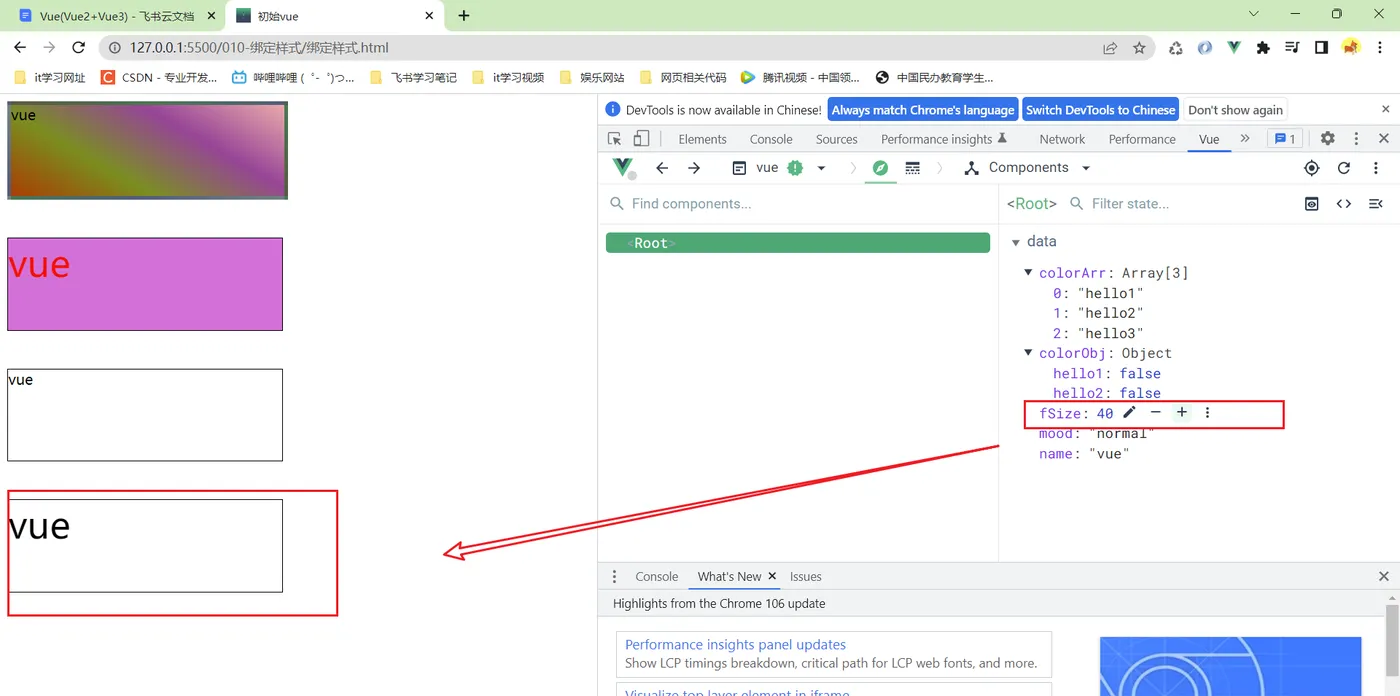Click Switch DevTools to Chinese button
The width and height of the screenshot is (1400, 696).
[x=1101, y=110]
